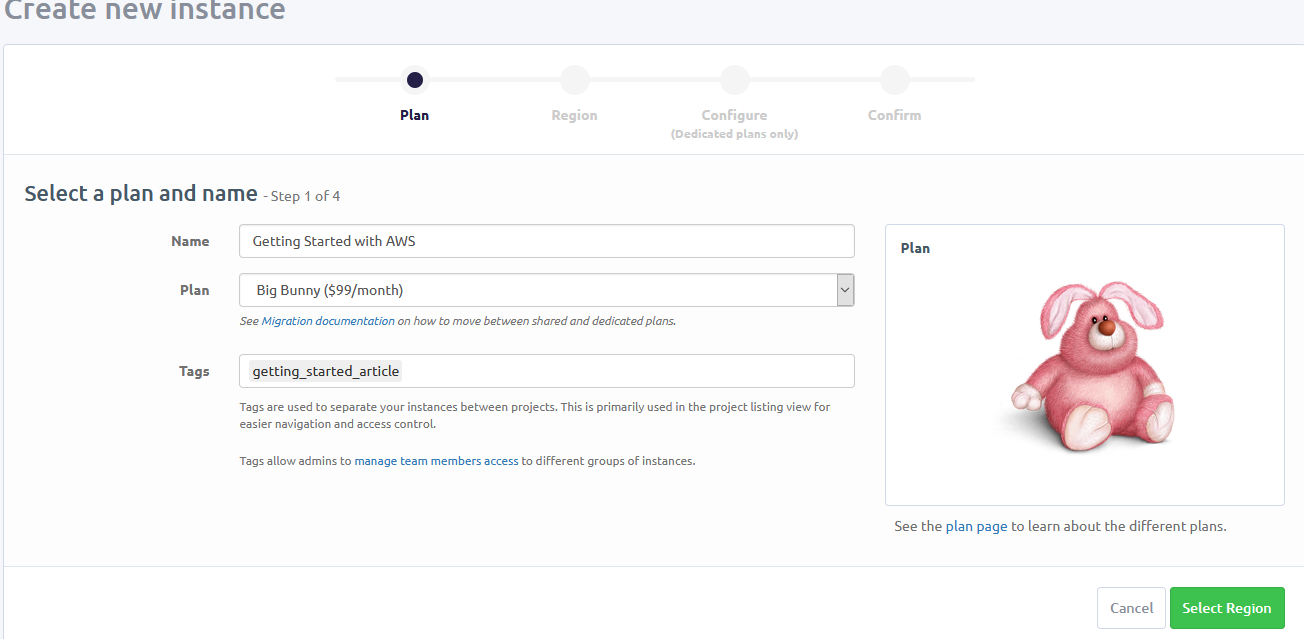Click the '- Step 1 of 4' text

tap(302, 196)
